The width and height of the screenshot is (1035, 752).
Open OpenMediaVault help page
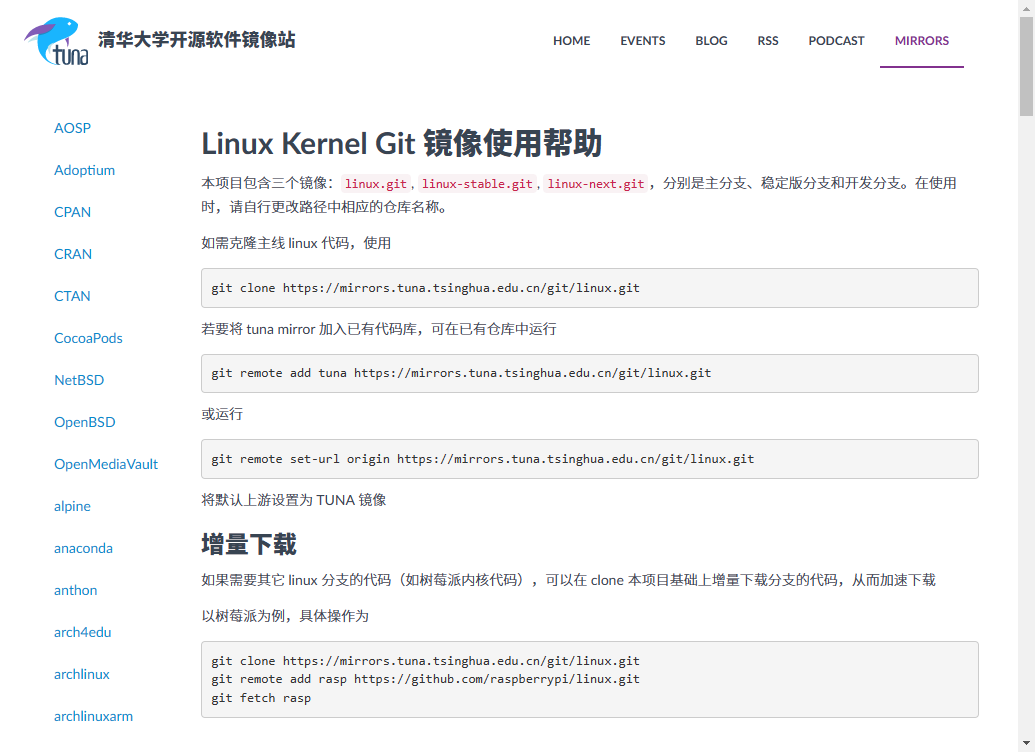pos(106,464)
